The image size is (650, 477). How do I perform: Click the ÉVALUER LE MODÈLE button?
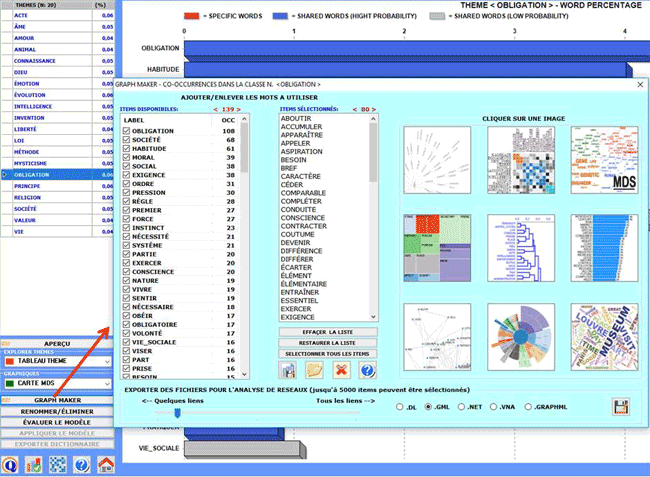57,422
